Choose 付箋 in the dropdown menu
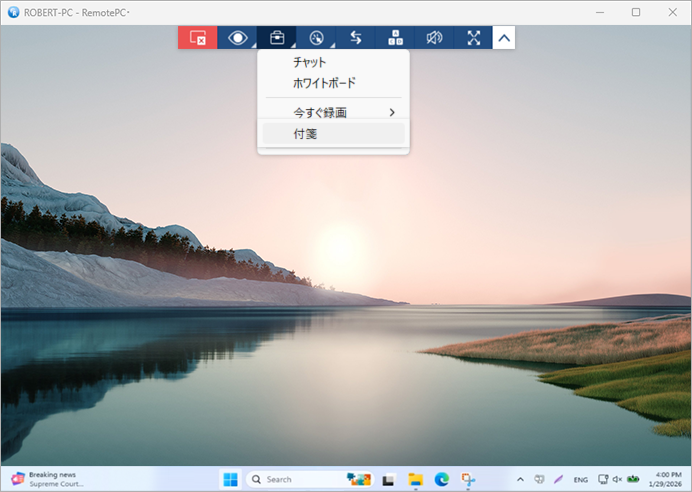692x492 pixels. [334, 133]
